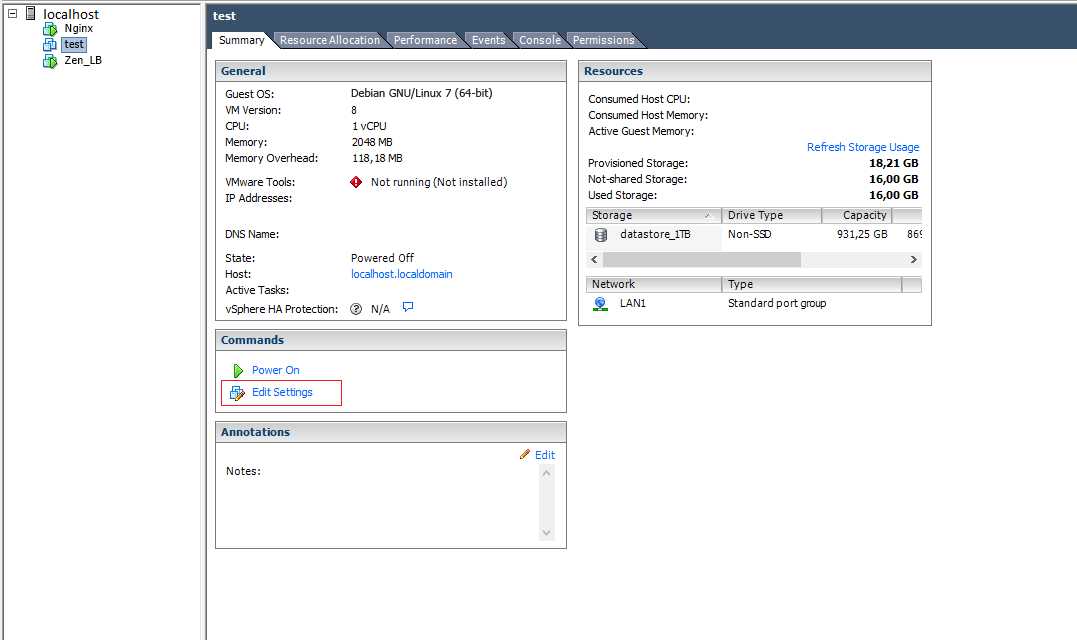This screenshot has height=640, width=1077.
Task: Click the Refresh Storage Usage link
Action: click(863, 147)
